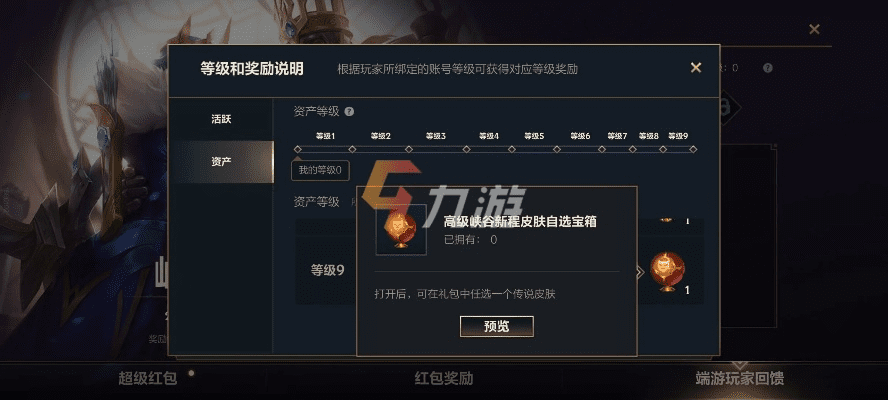
Task: Click the chest icon in the tooltip popup
Action: [x=401, y=229]
